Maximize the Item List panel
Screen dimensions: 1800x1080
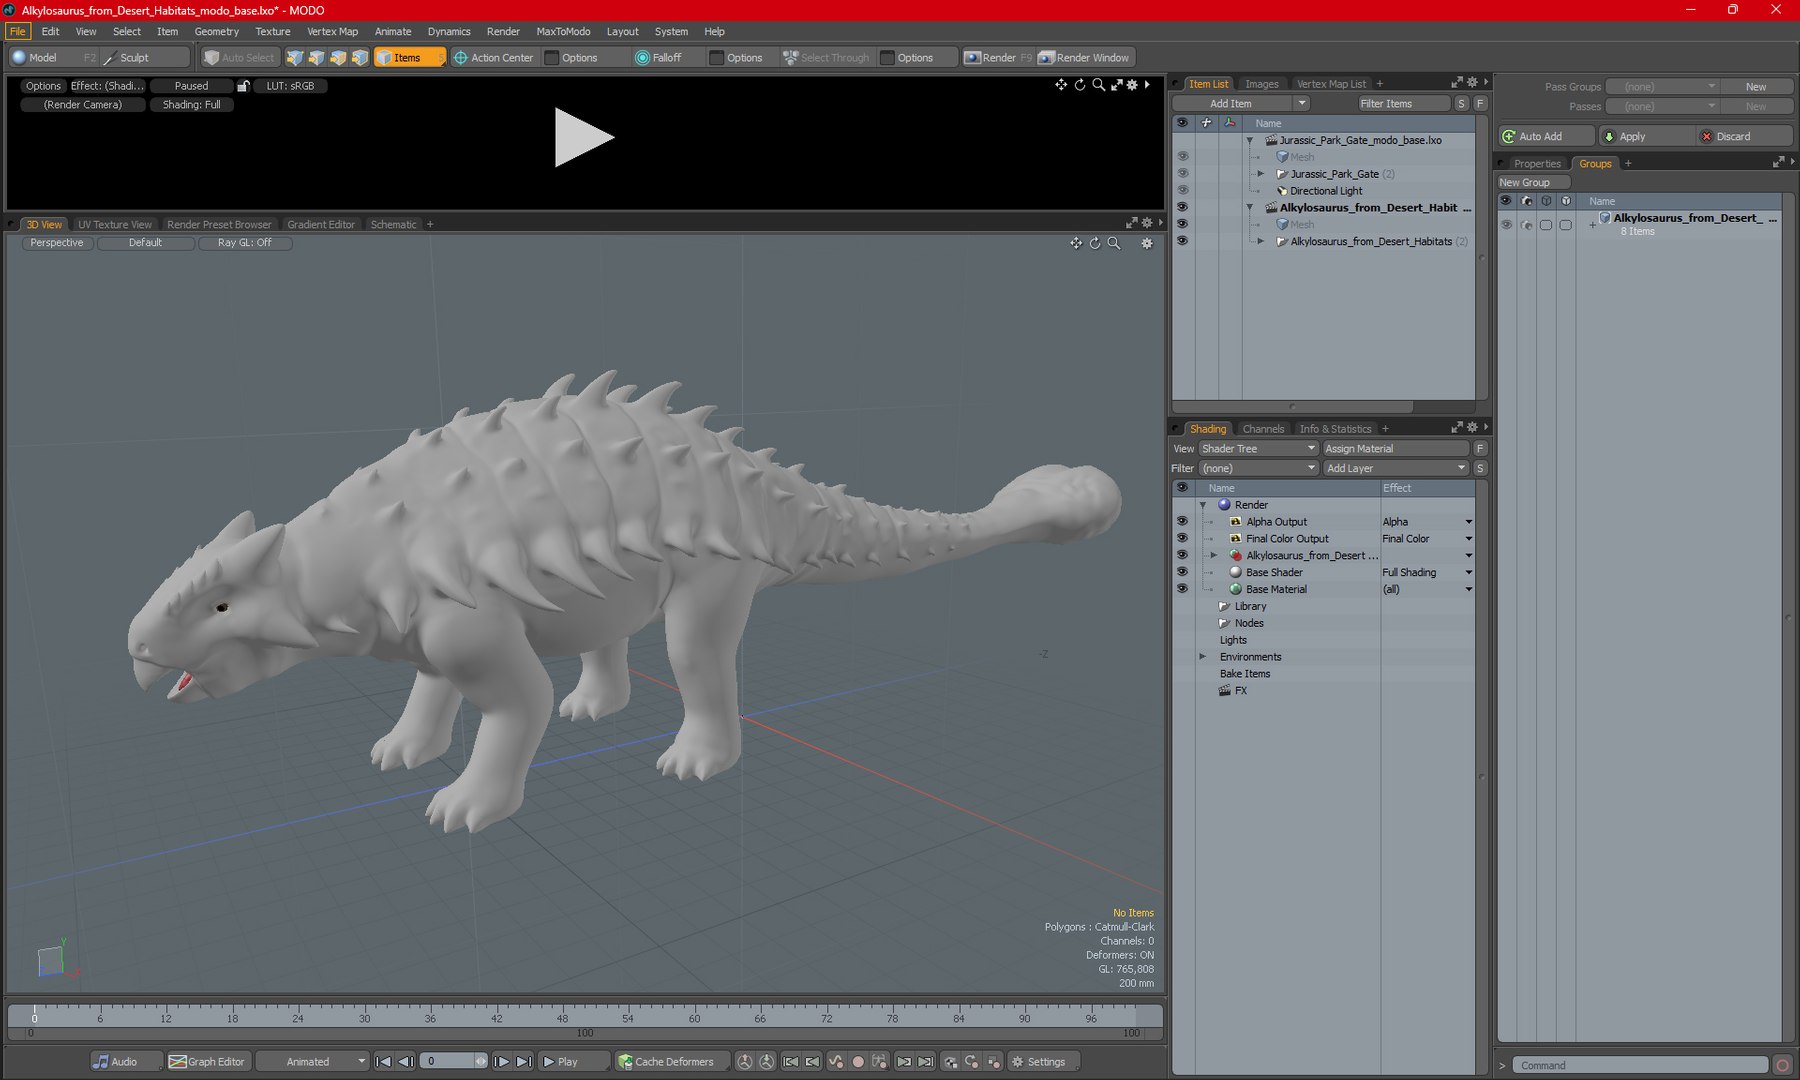click(x=1457, y=83)
